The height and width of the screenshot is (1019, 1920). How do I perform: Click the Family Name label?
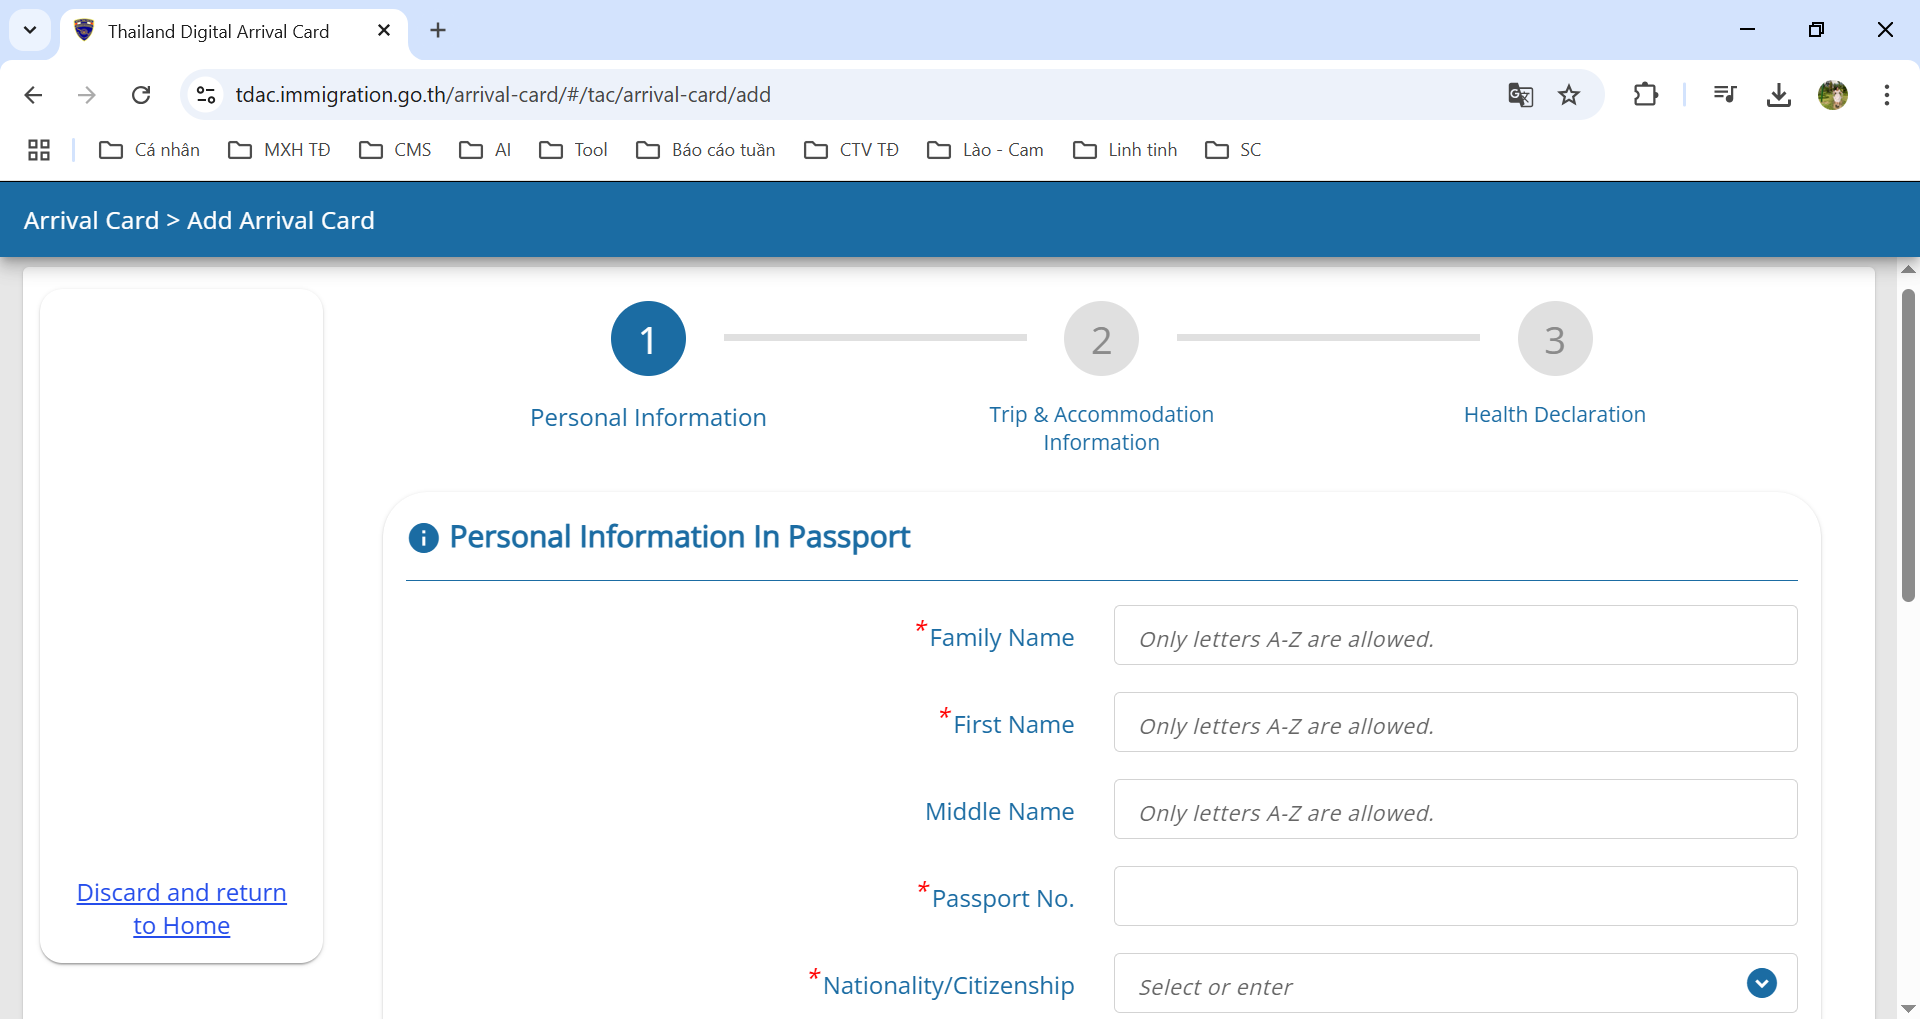tap(1002, 638)
